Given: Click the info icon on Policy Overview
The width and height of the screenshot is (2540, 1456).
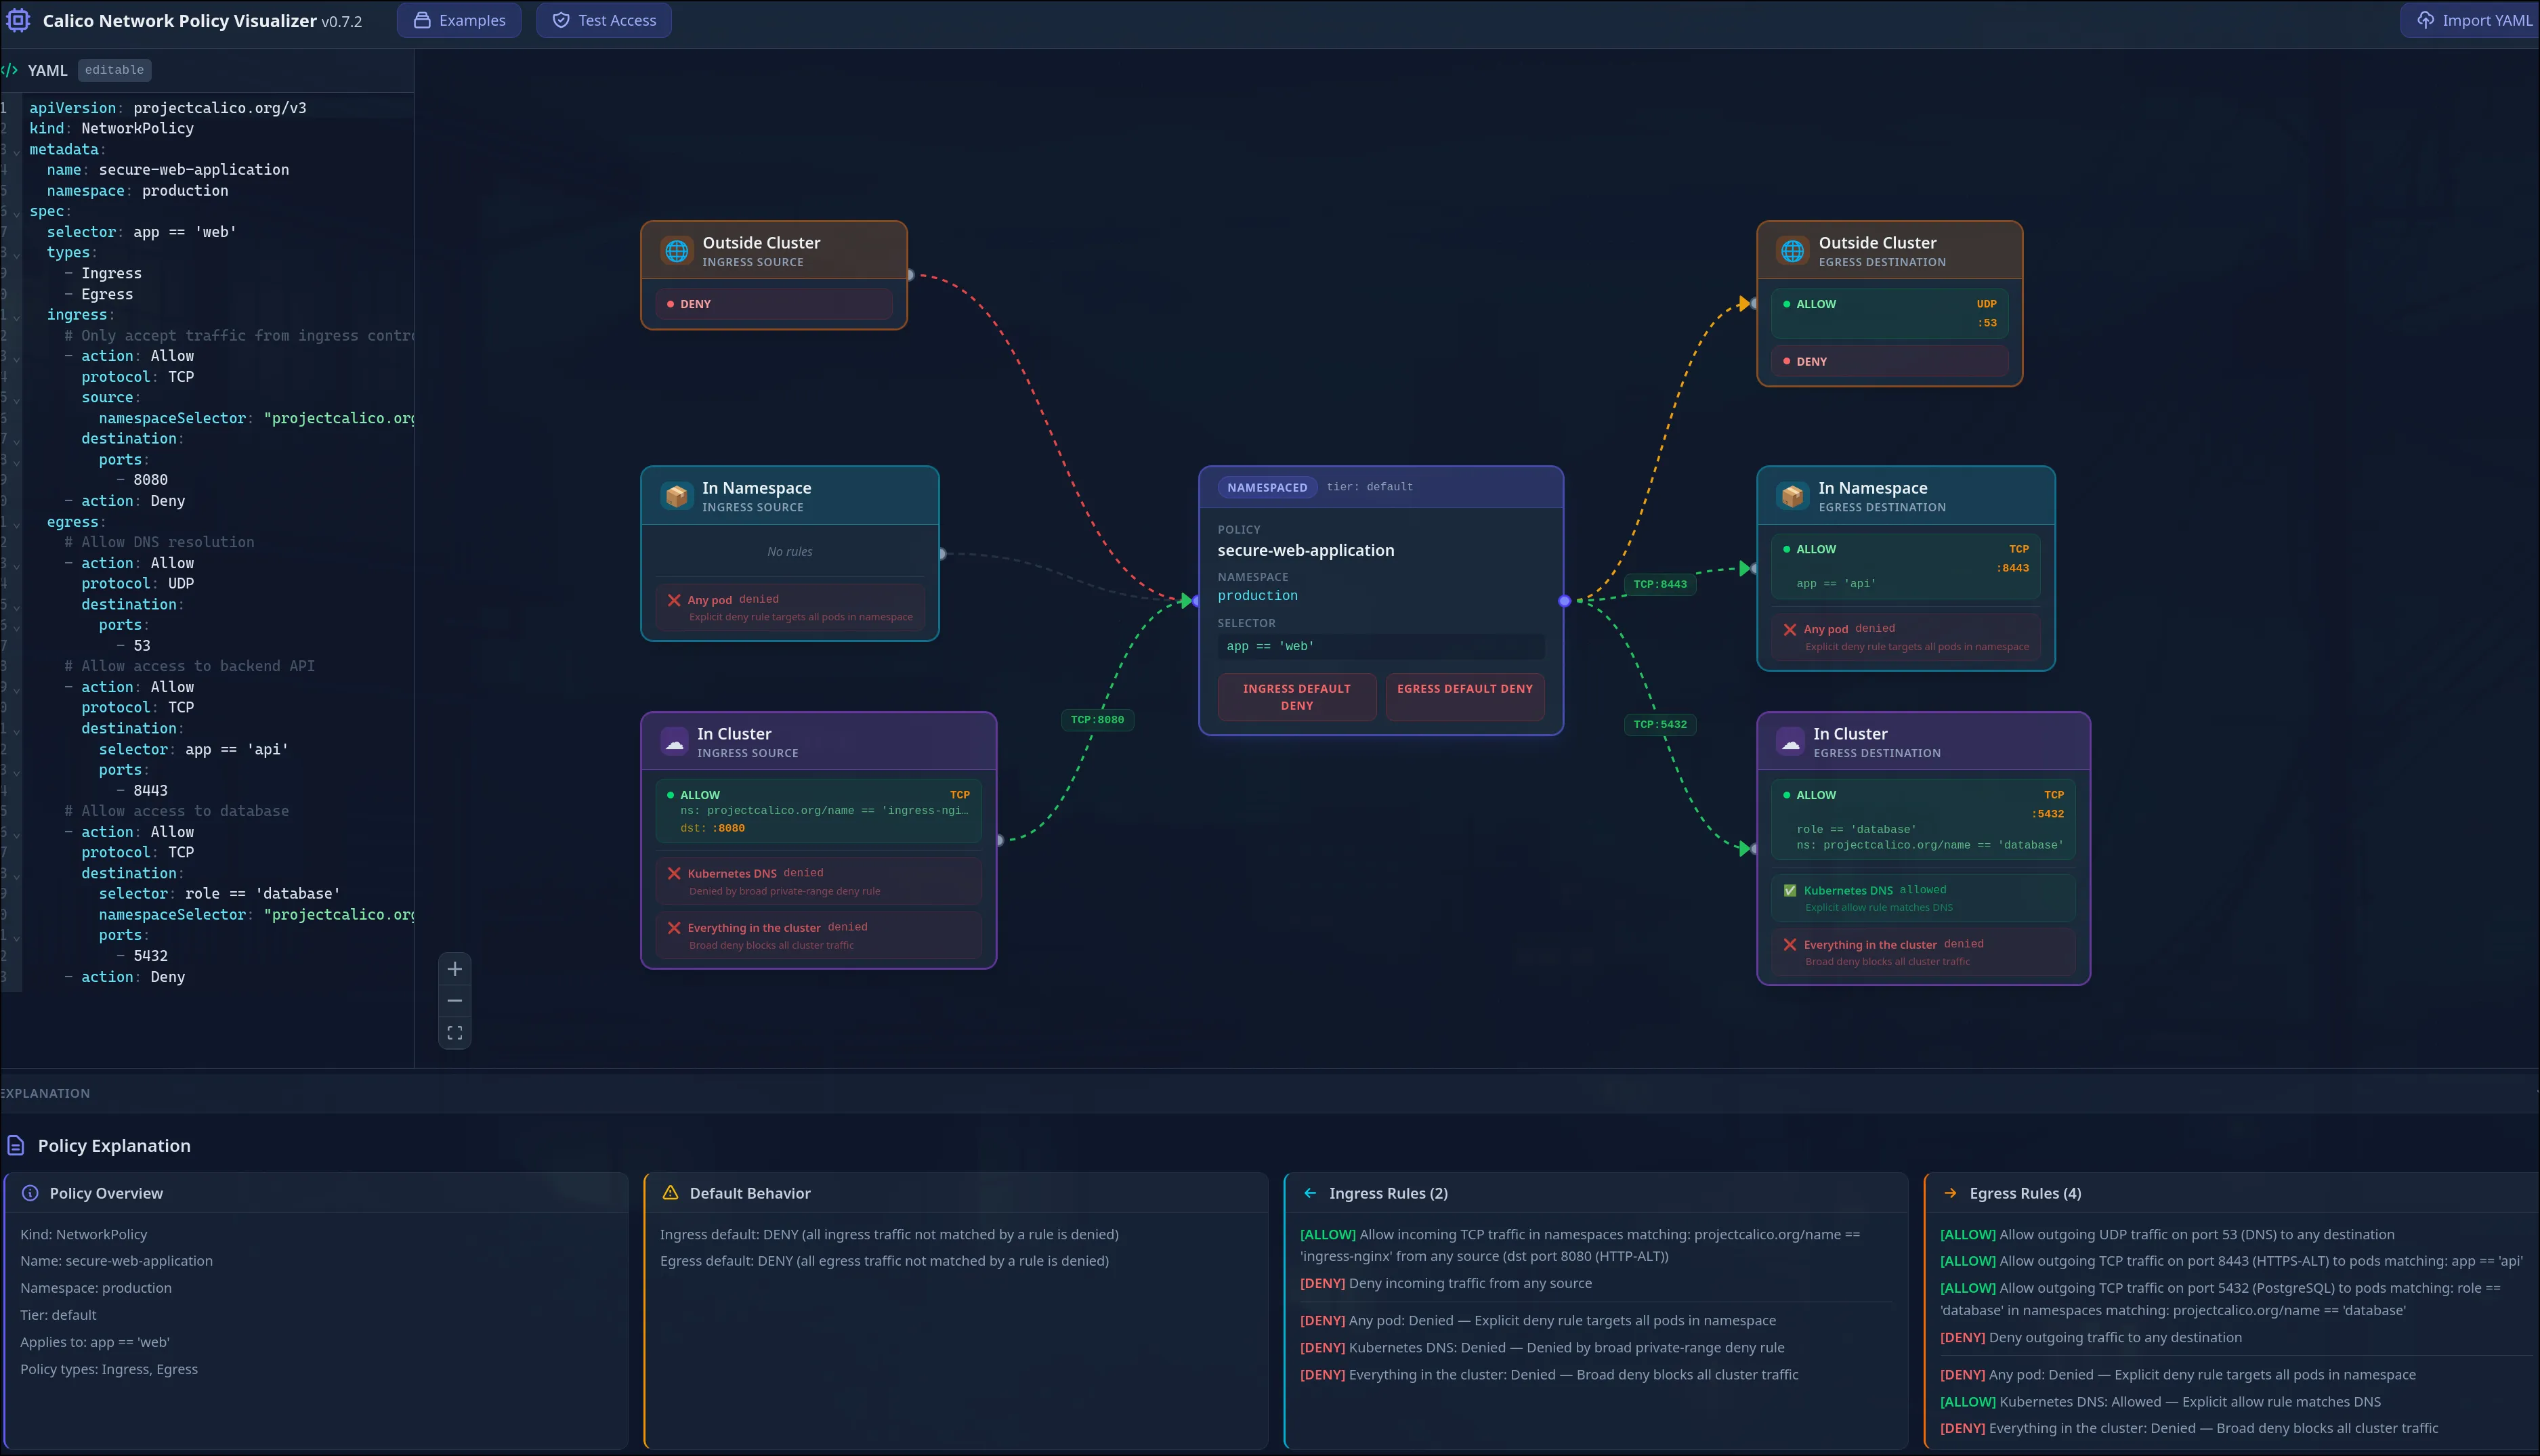Looking at the screenshot, I should pyautogui.click(x=30, y=1193).
